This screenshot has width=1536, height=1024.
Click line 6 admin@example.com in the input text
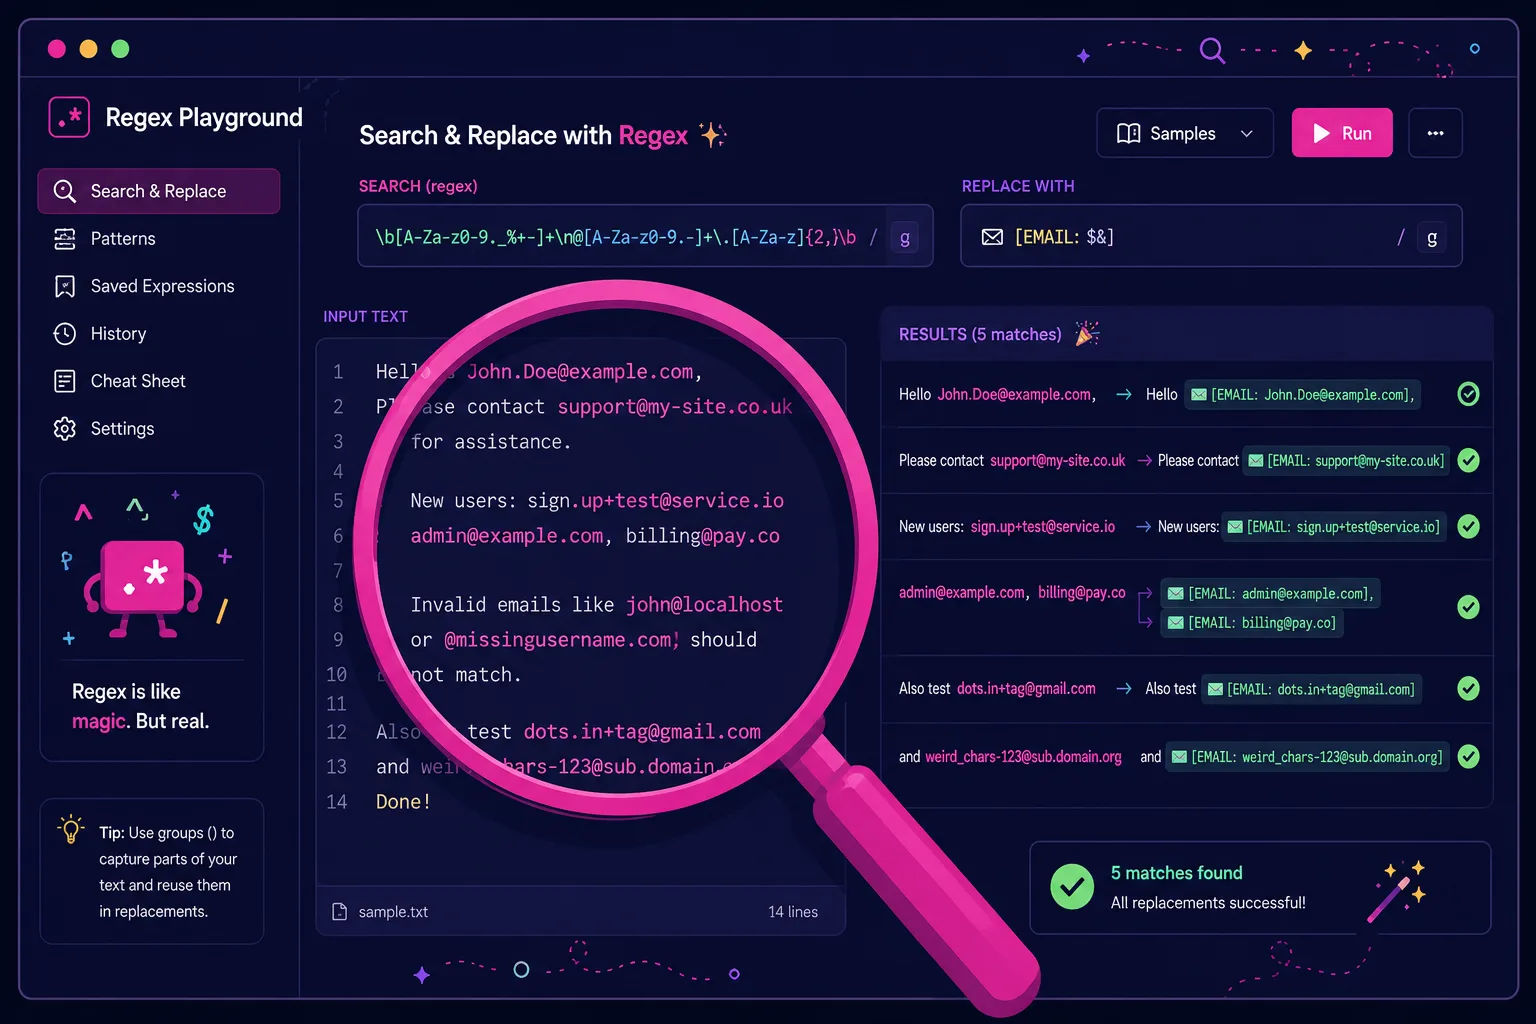coord(507,536)
